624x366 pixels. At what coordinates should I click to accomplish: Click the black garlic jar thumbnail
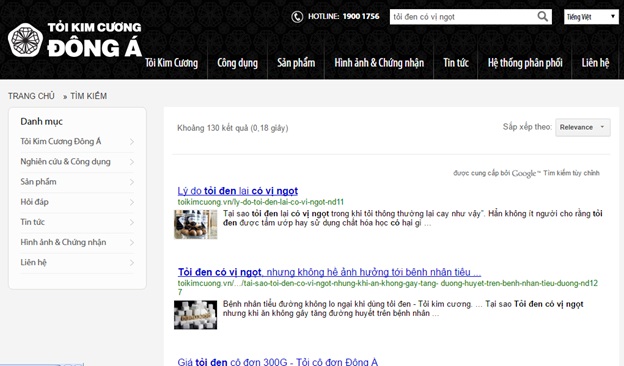tap(195, 224)
